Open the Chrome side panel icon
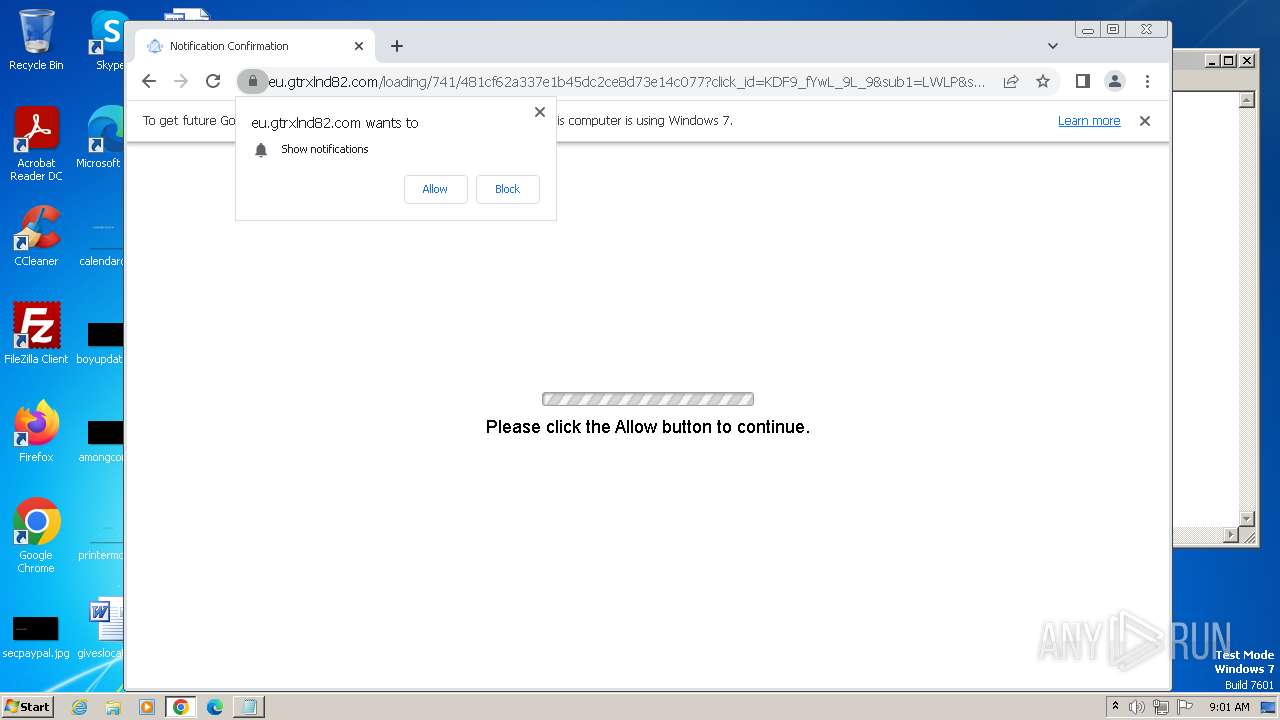This screenshot has width=1280, height=720. [x=1082, y=81]
